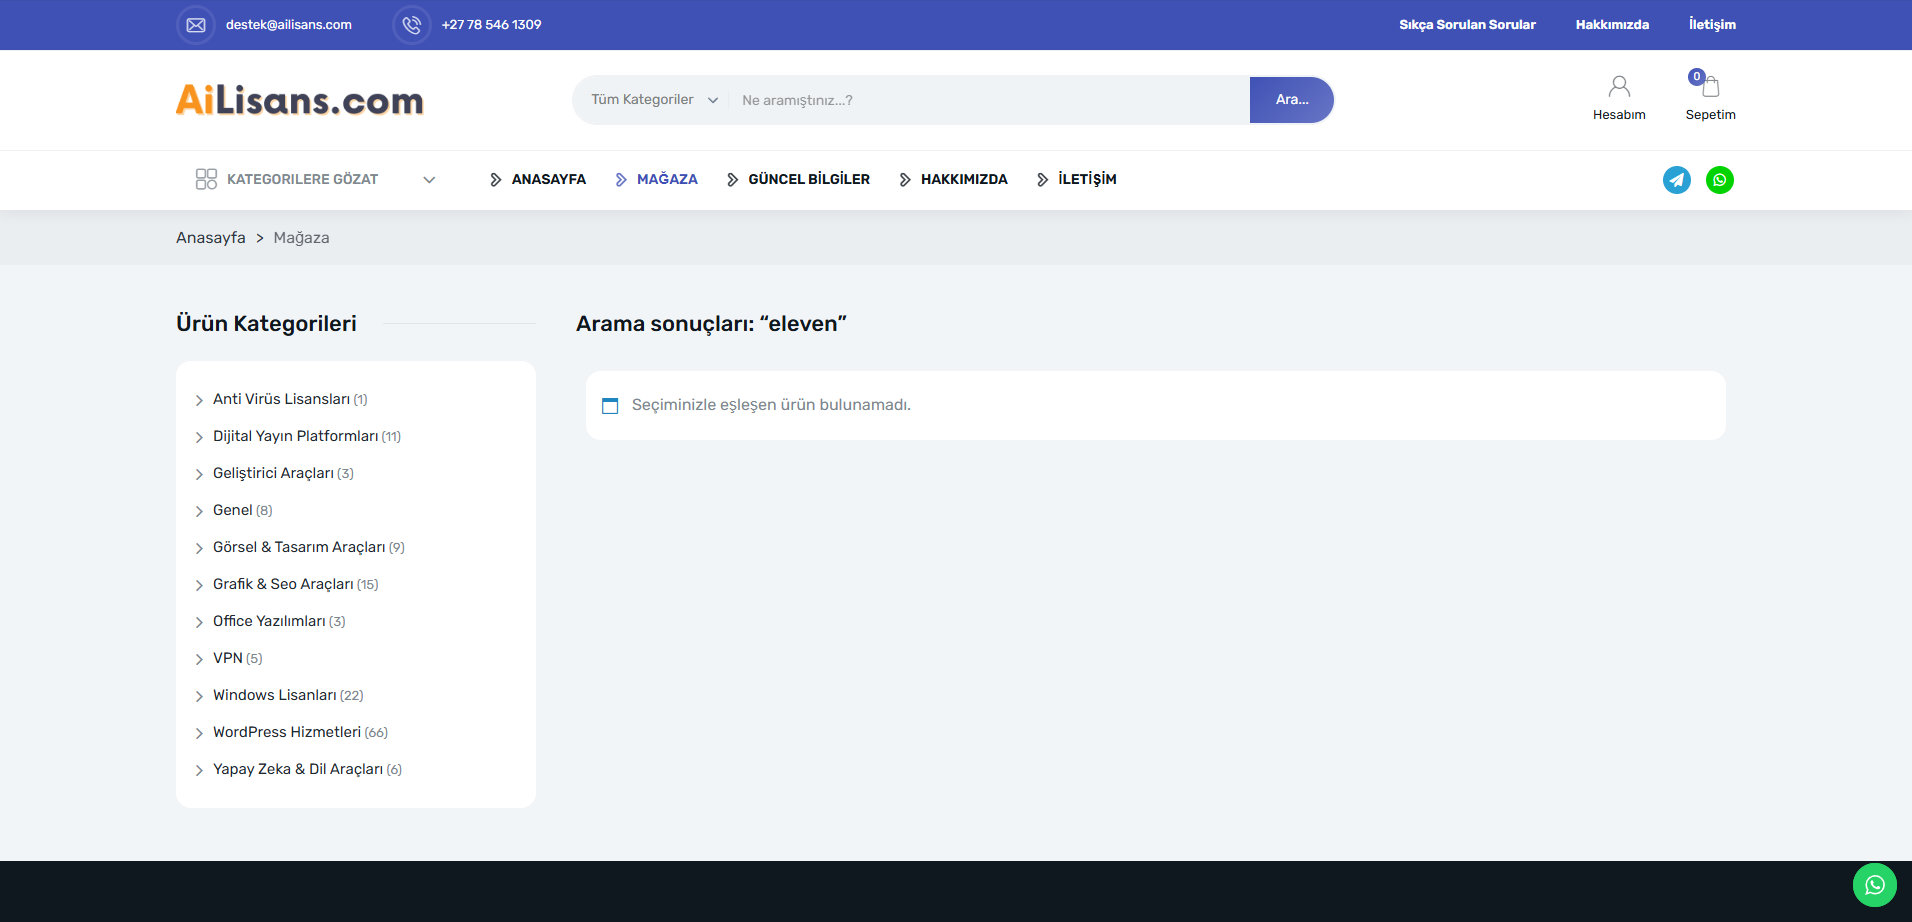Open Grafik & Seo Araçları category
Screen dimensions: 1912x922
(283, 584)
